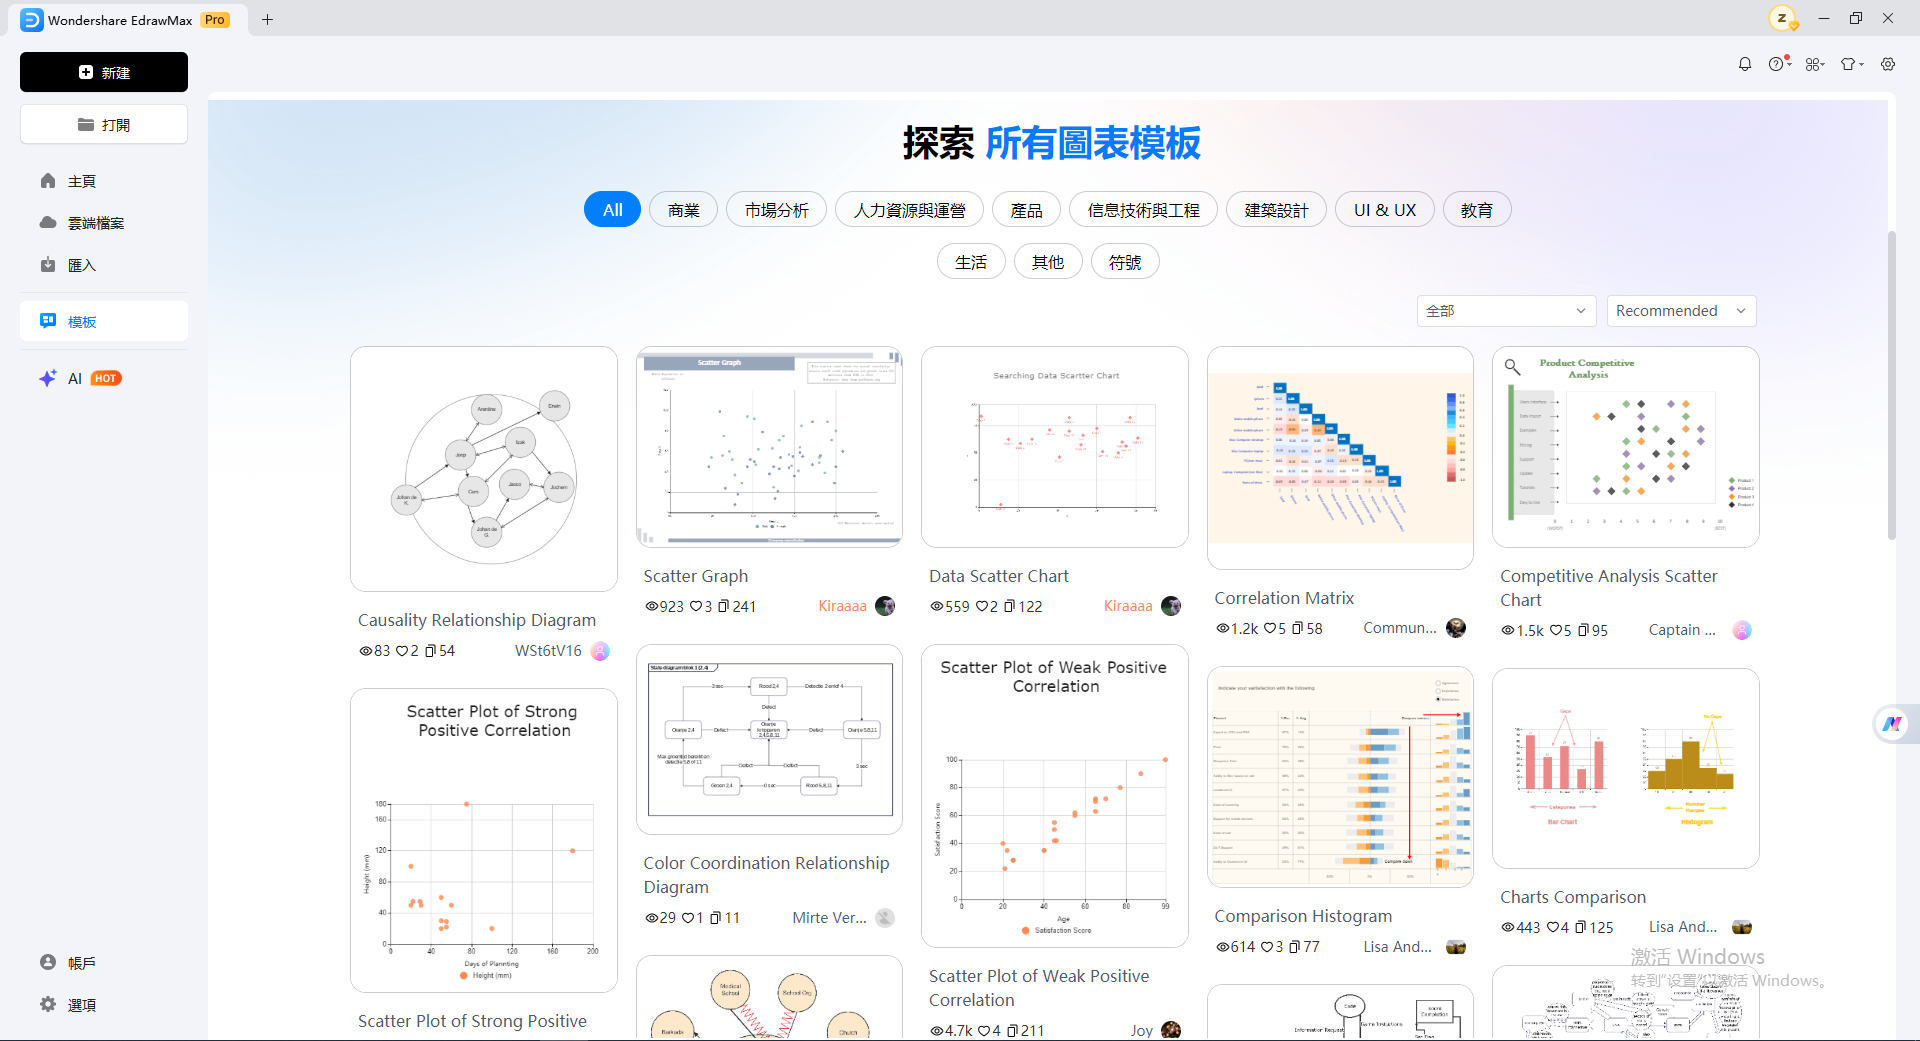This screenshot has width=1920, height=1041.
Task: Open the shirt theme icon menu
Action: click(x=1851, y=64)
